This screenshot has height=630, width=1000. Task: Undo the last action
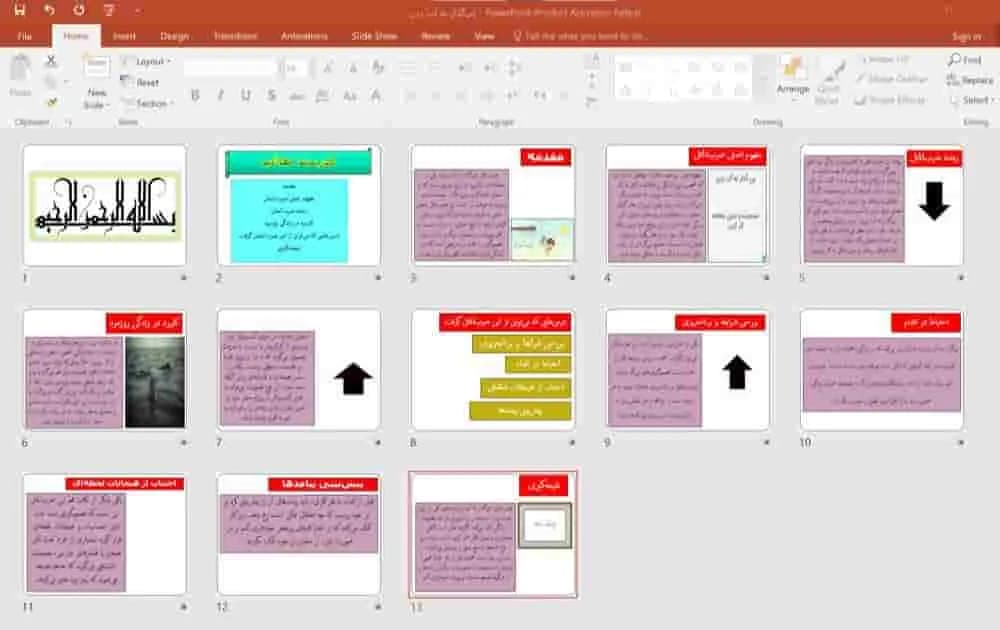[x=49, y=10]
